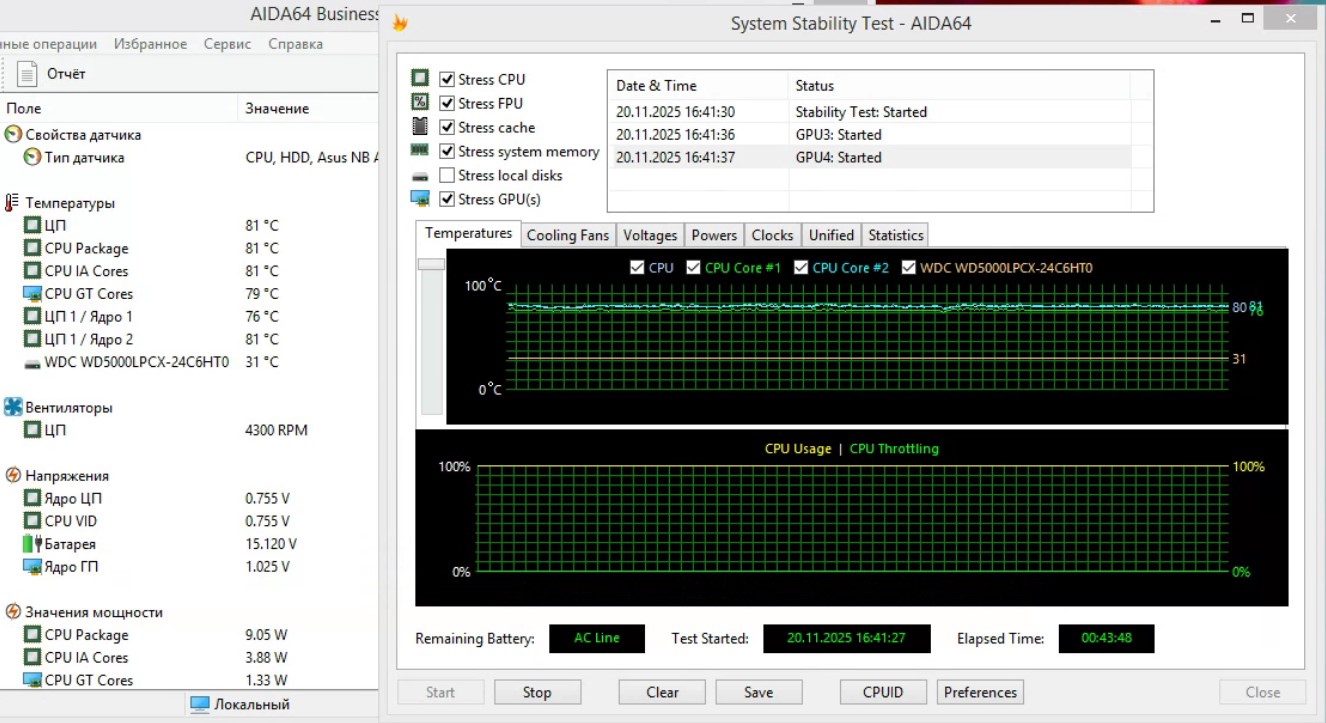Click the Report document icon in toolbar
1326x723 pixels.
point(28,73)
